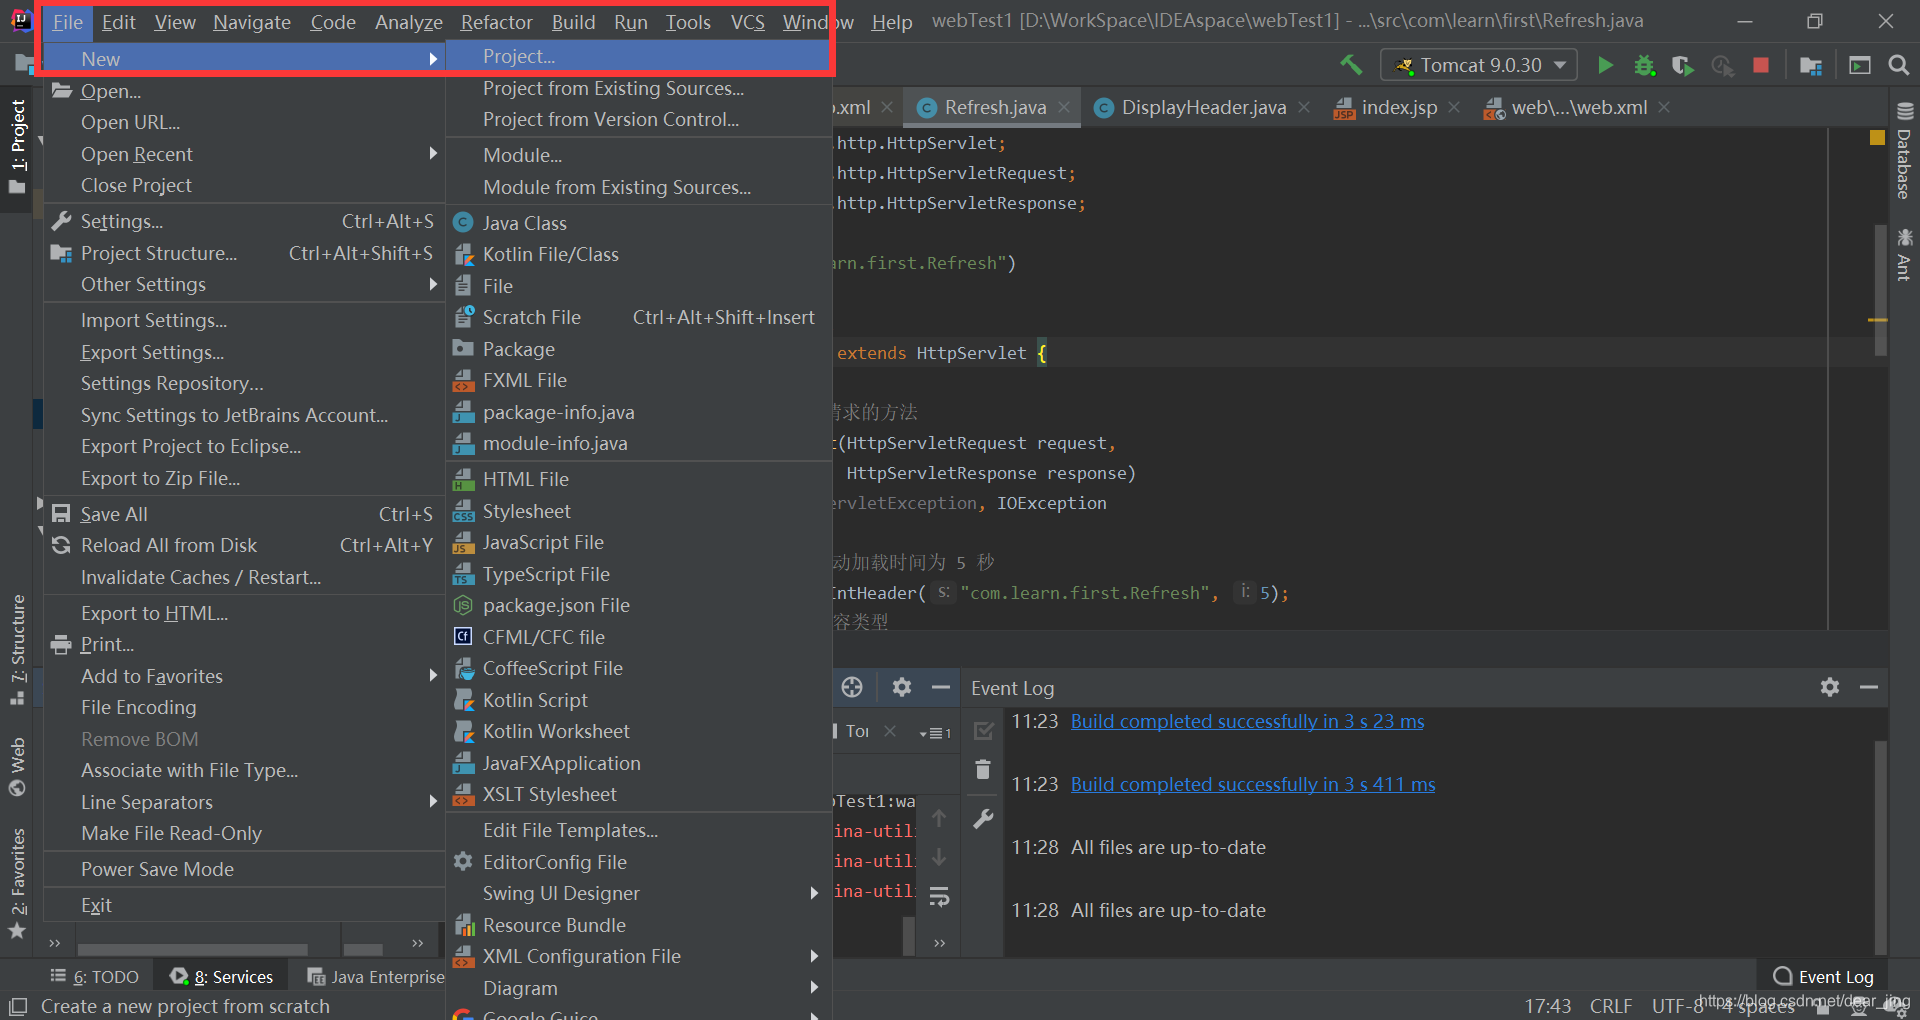Image resolution: width=1920 pixels, height=1020 pixels.
Task: Minimize the Event Log panel
Action: (1869, 687)
